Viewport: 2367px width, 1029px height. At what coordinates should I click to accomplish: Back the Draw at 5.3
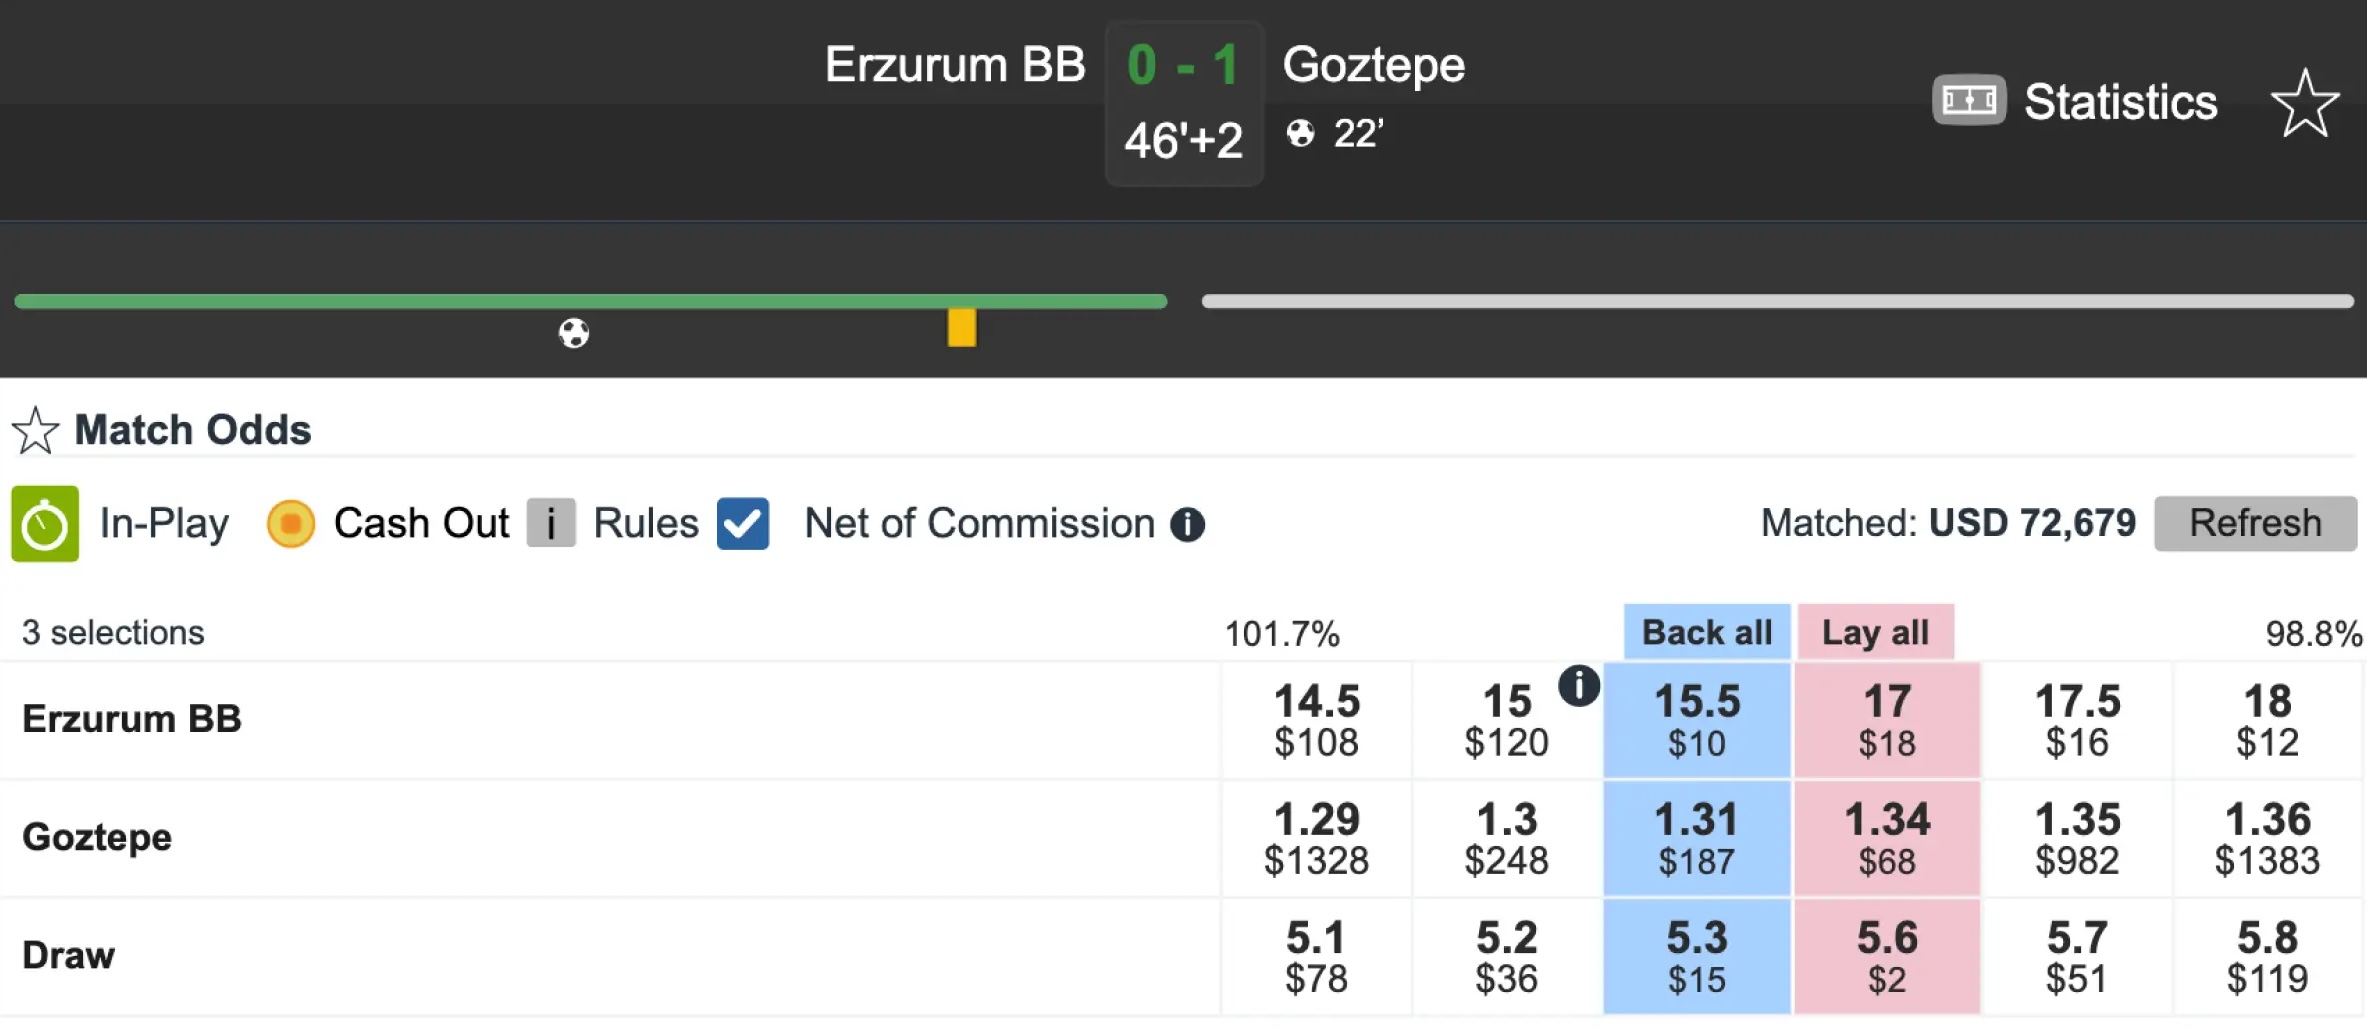point(1696,956)
